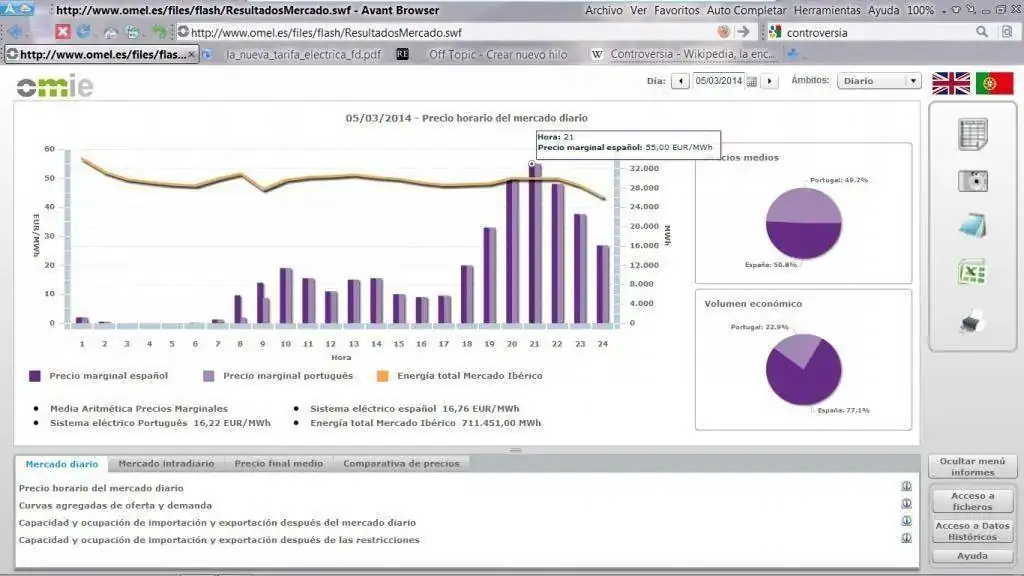This screenshot has width=1024, height=576.
Task: Go to previous day with left arrow
Action: click(681, 81)
